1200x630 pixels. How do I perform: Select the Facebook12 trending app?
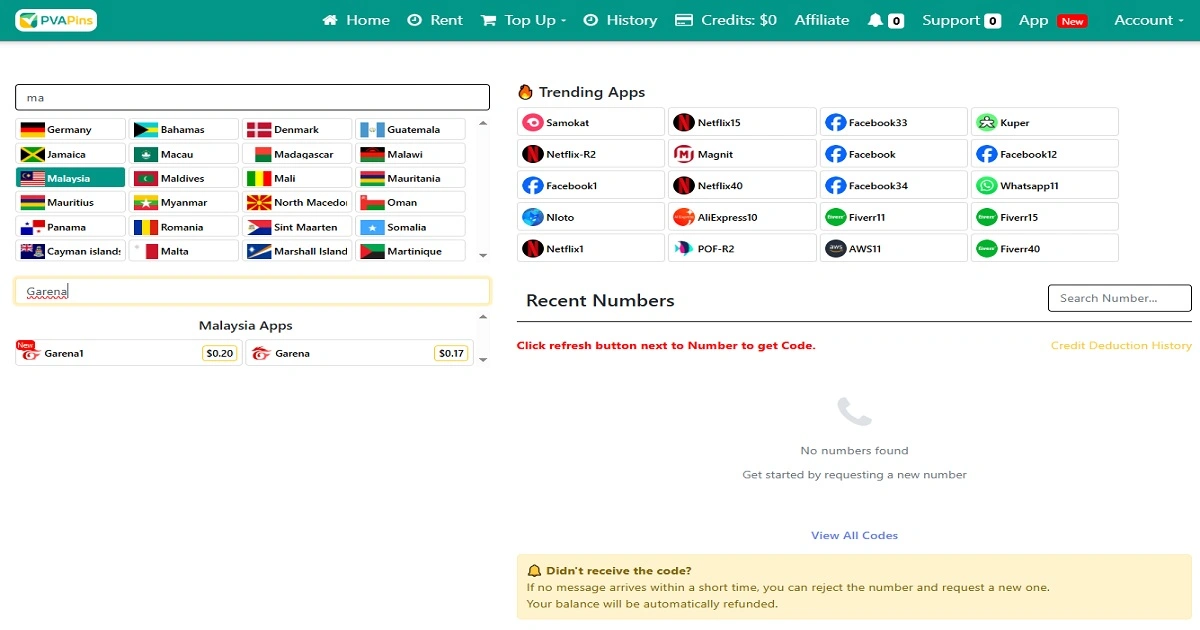1045,154
